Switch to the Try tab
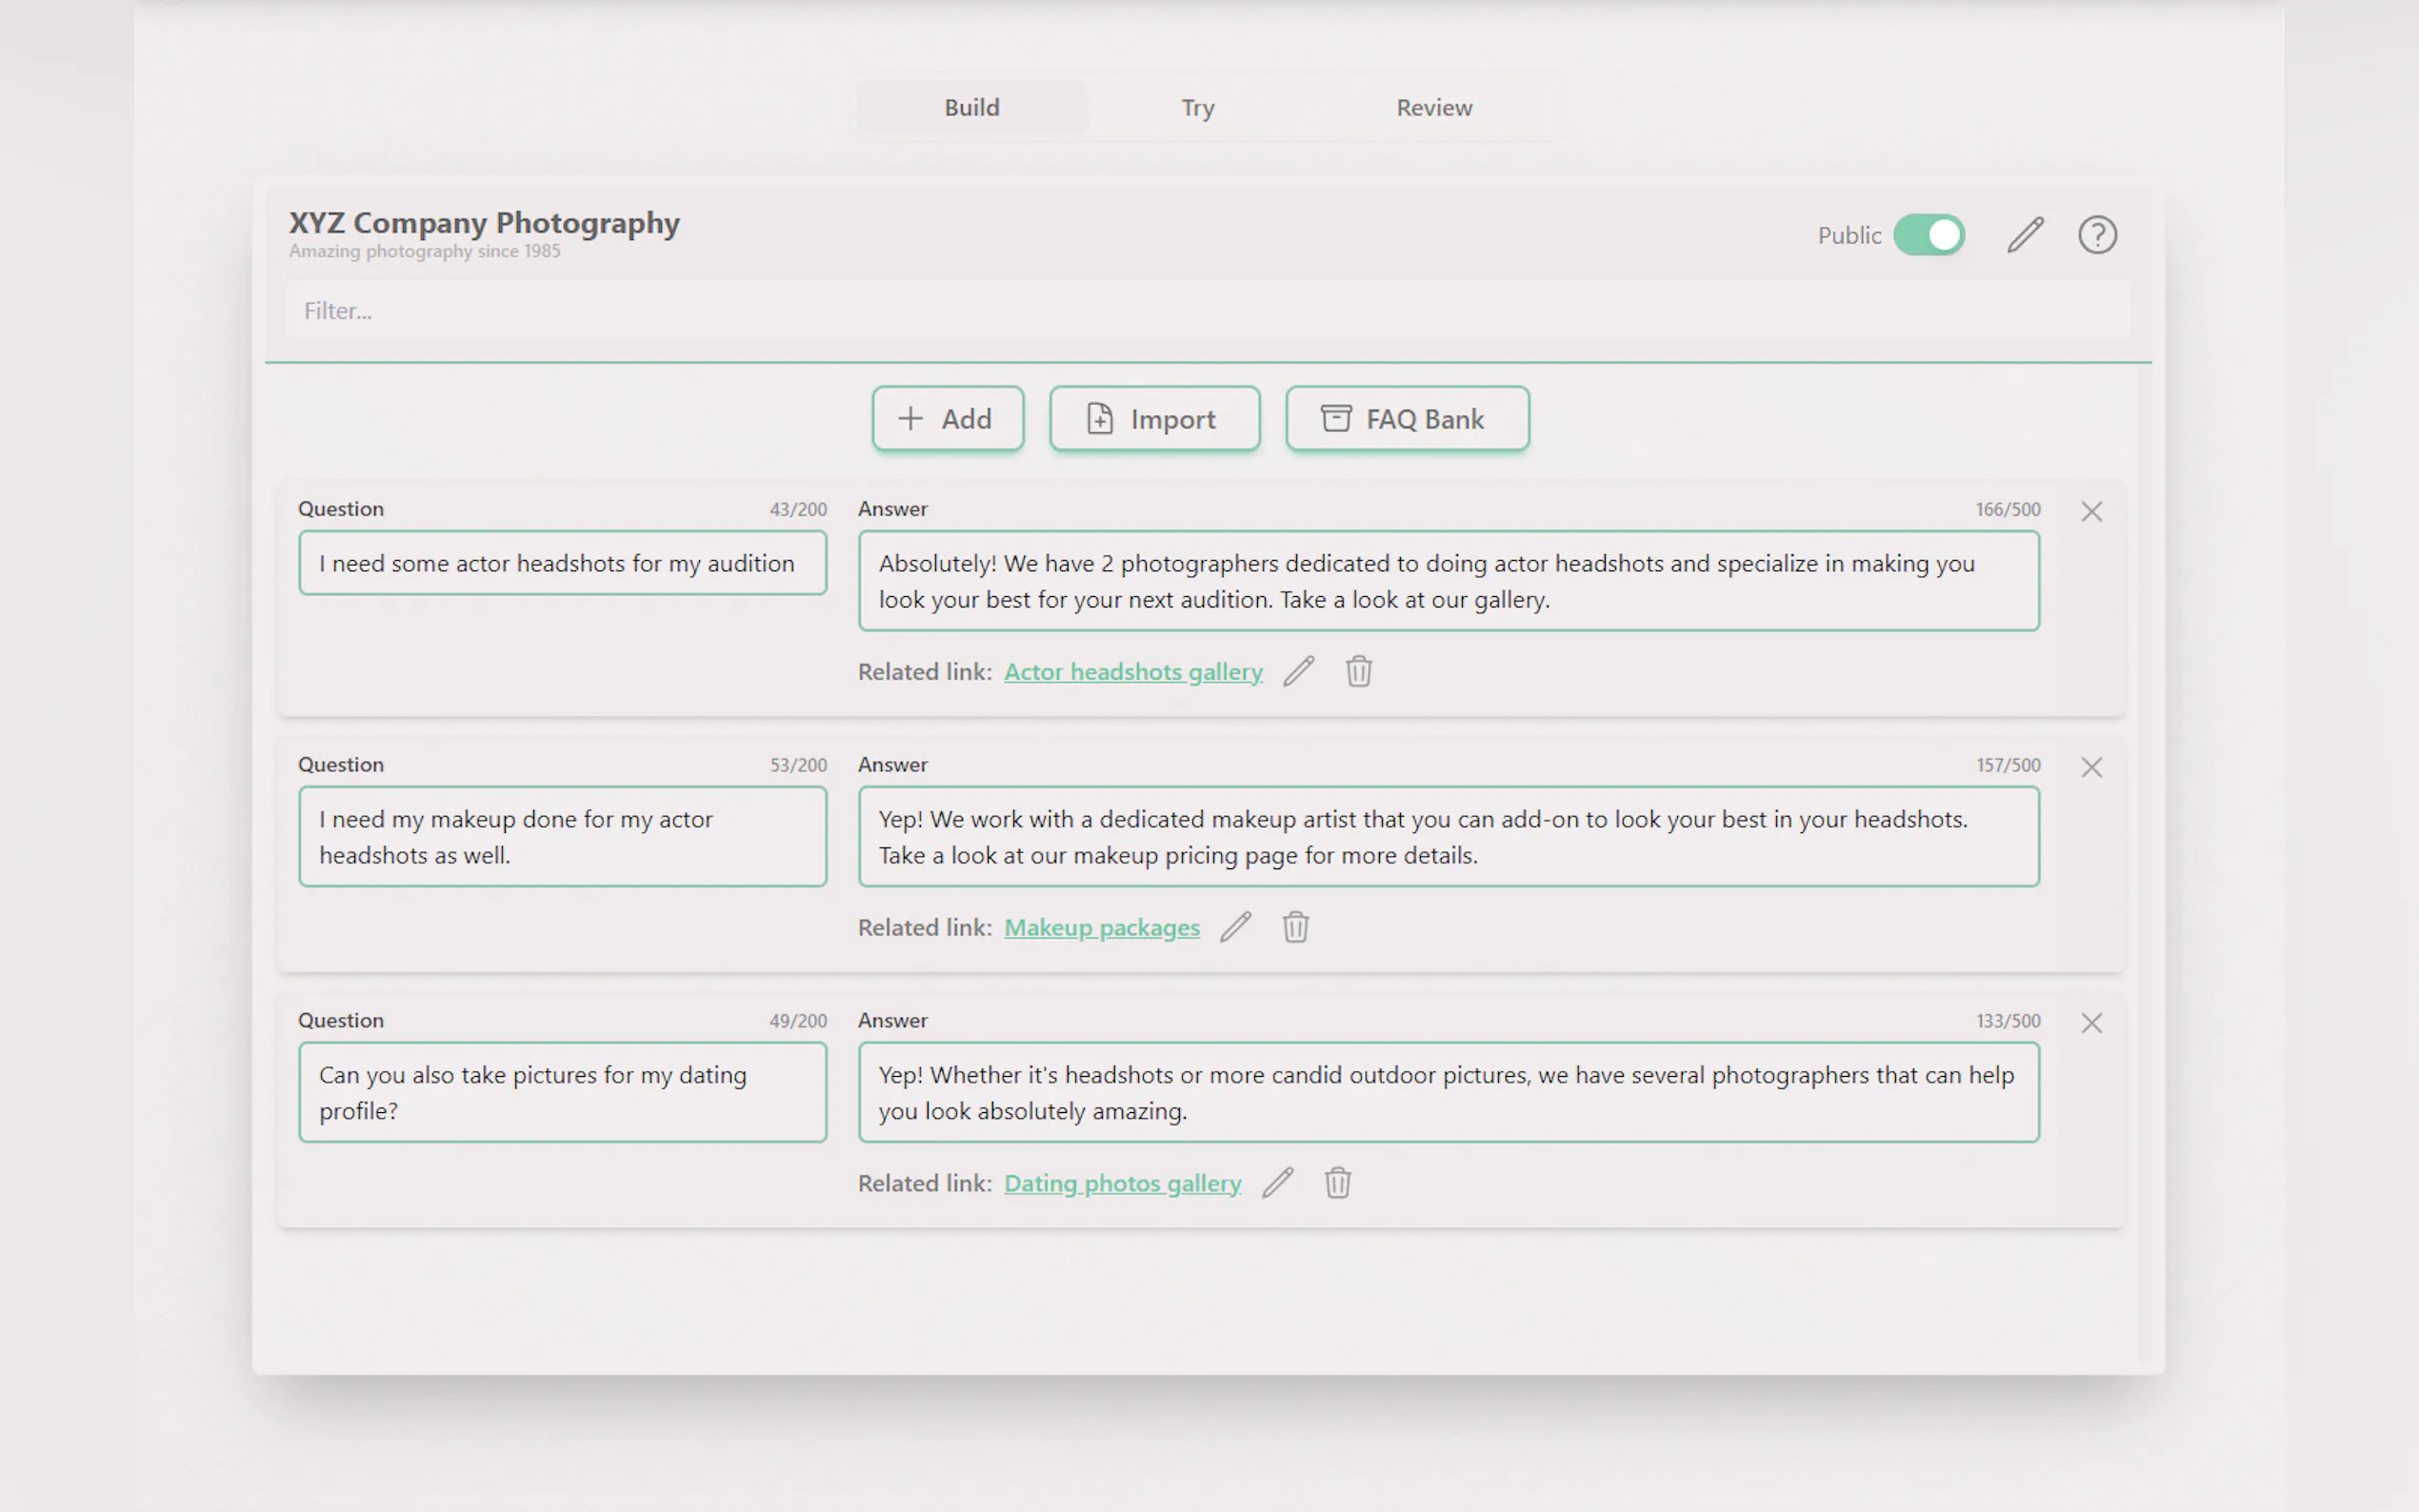Viewport: 2419px width, 1512px height. click(1197, 108)
